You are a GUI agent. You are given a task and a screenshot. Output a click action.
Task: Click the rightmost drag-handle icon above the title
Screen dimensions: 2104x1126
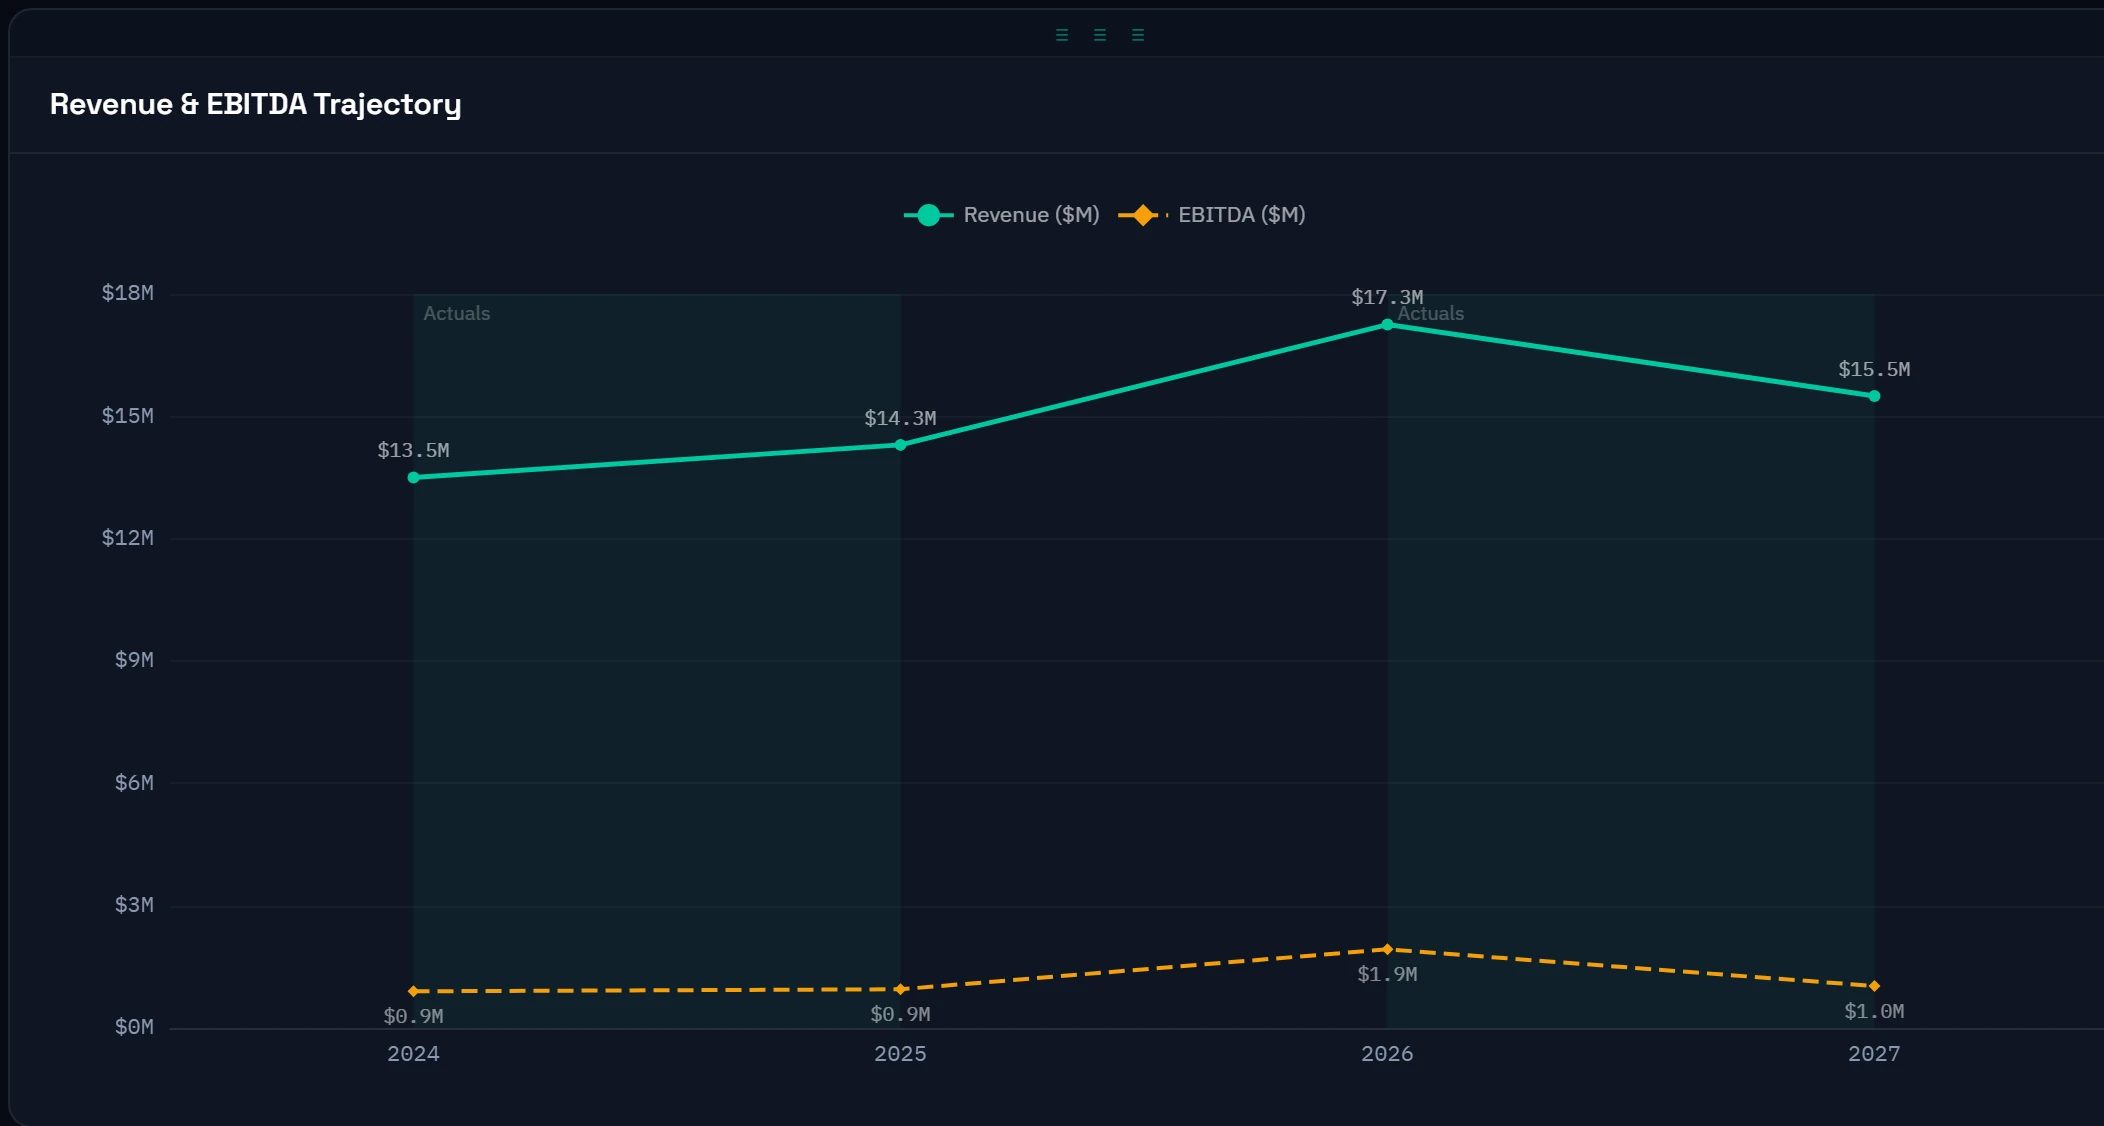tap(1138, 35)
